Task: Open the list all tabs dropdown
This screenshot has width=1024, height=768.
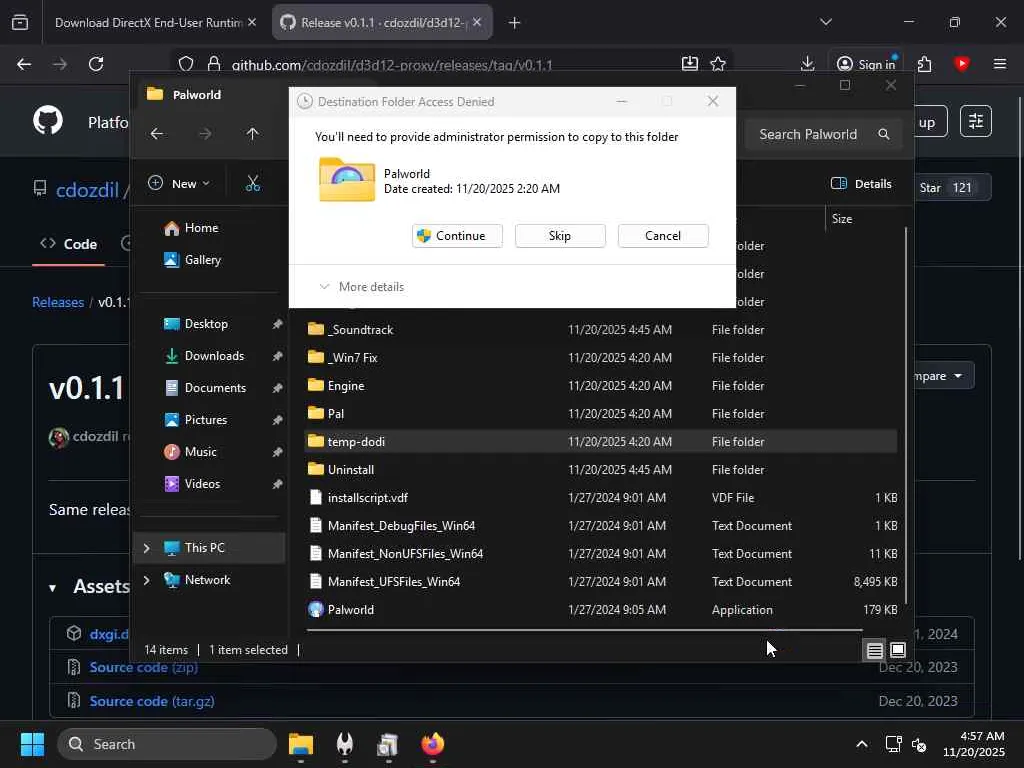Action: [x=826, y=22]
